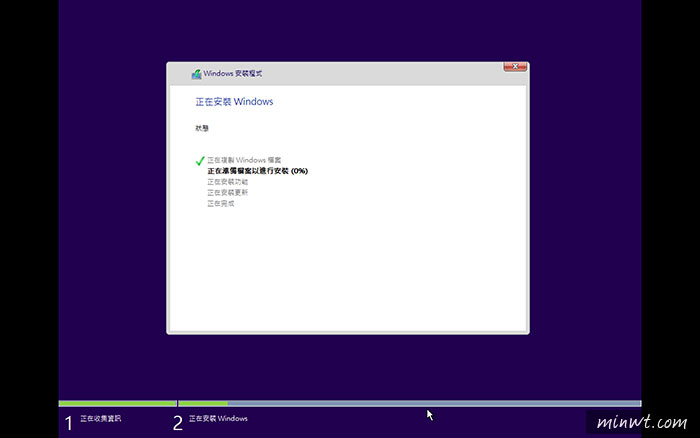
Task: Click the Windows setup icon in title bar
Action: tap(196, 74)
